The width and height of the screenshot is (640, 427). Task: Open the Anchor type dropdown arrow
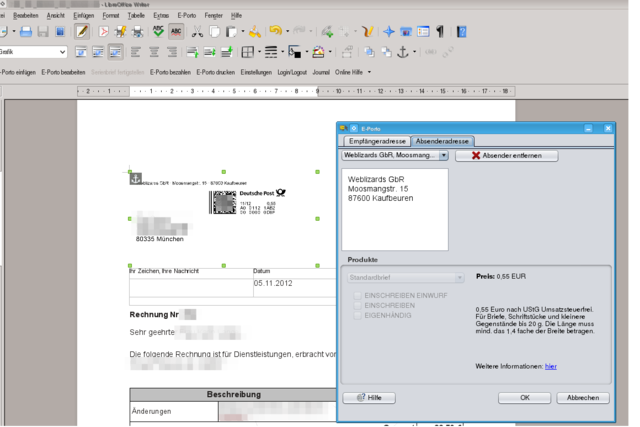pyautogui.click(x=414, y=52)
